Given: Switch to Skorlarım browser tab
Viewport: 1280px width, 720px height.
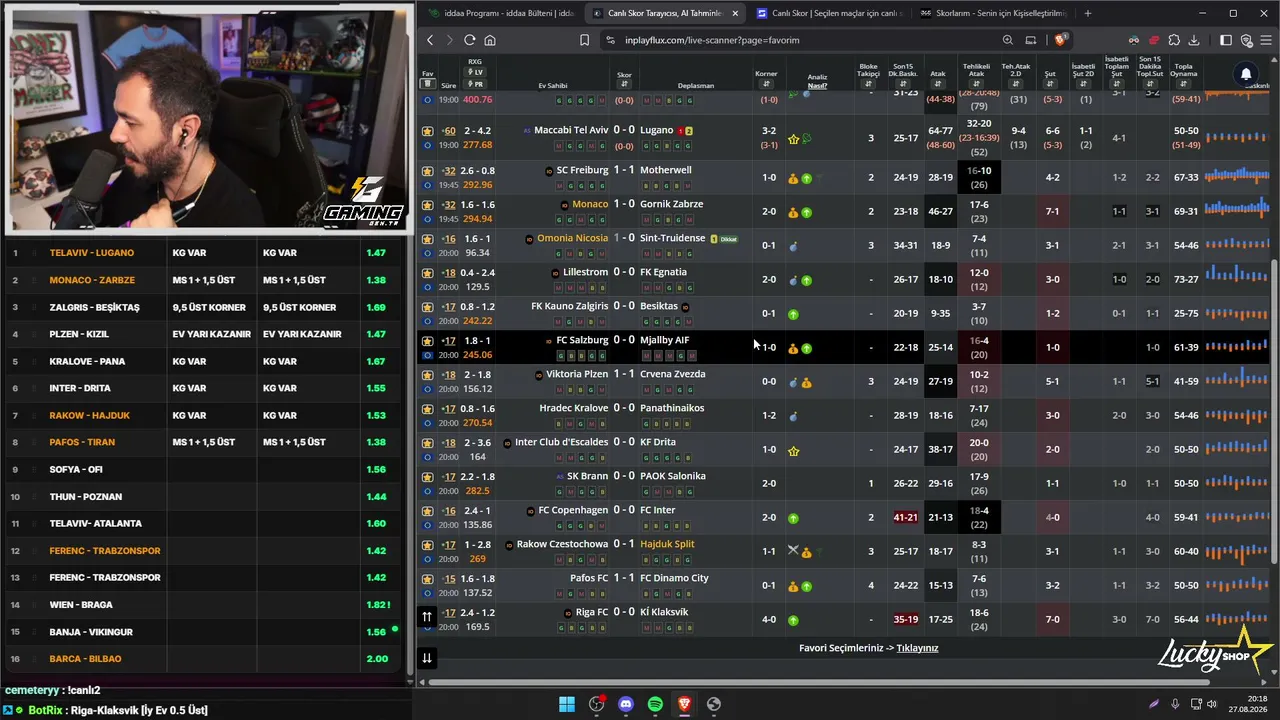Looking at the screenshot, I should [x=993, y=13].
